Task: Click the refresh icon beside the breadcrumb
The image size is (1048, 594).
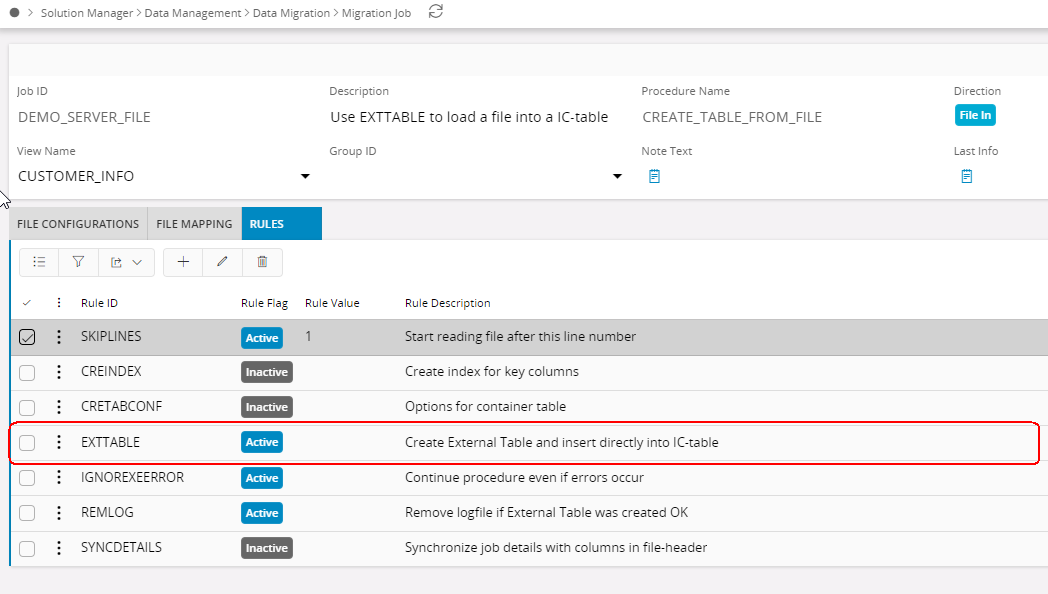Action: tap(435, 12)
